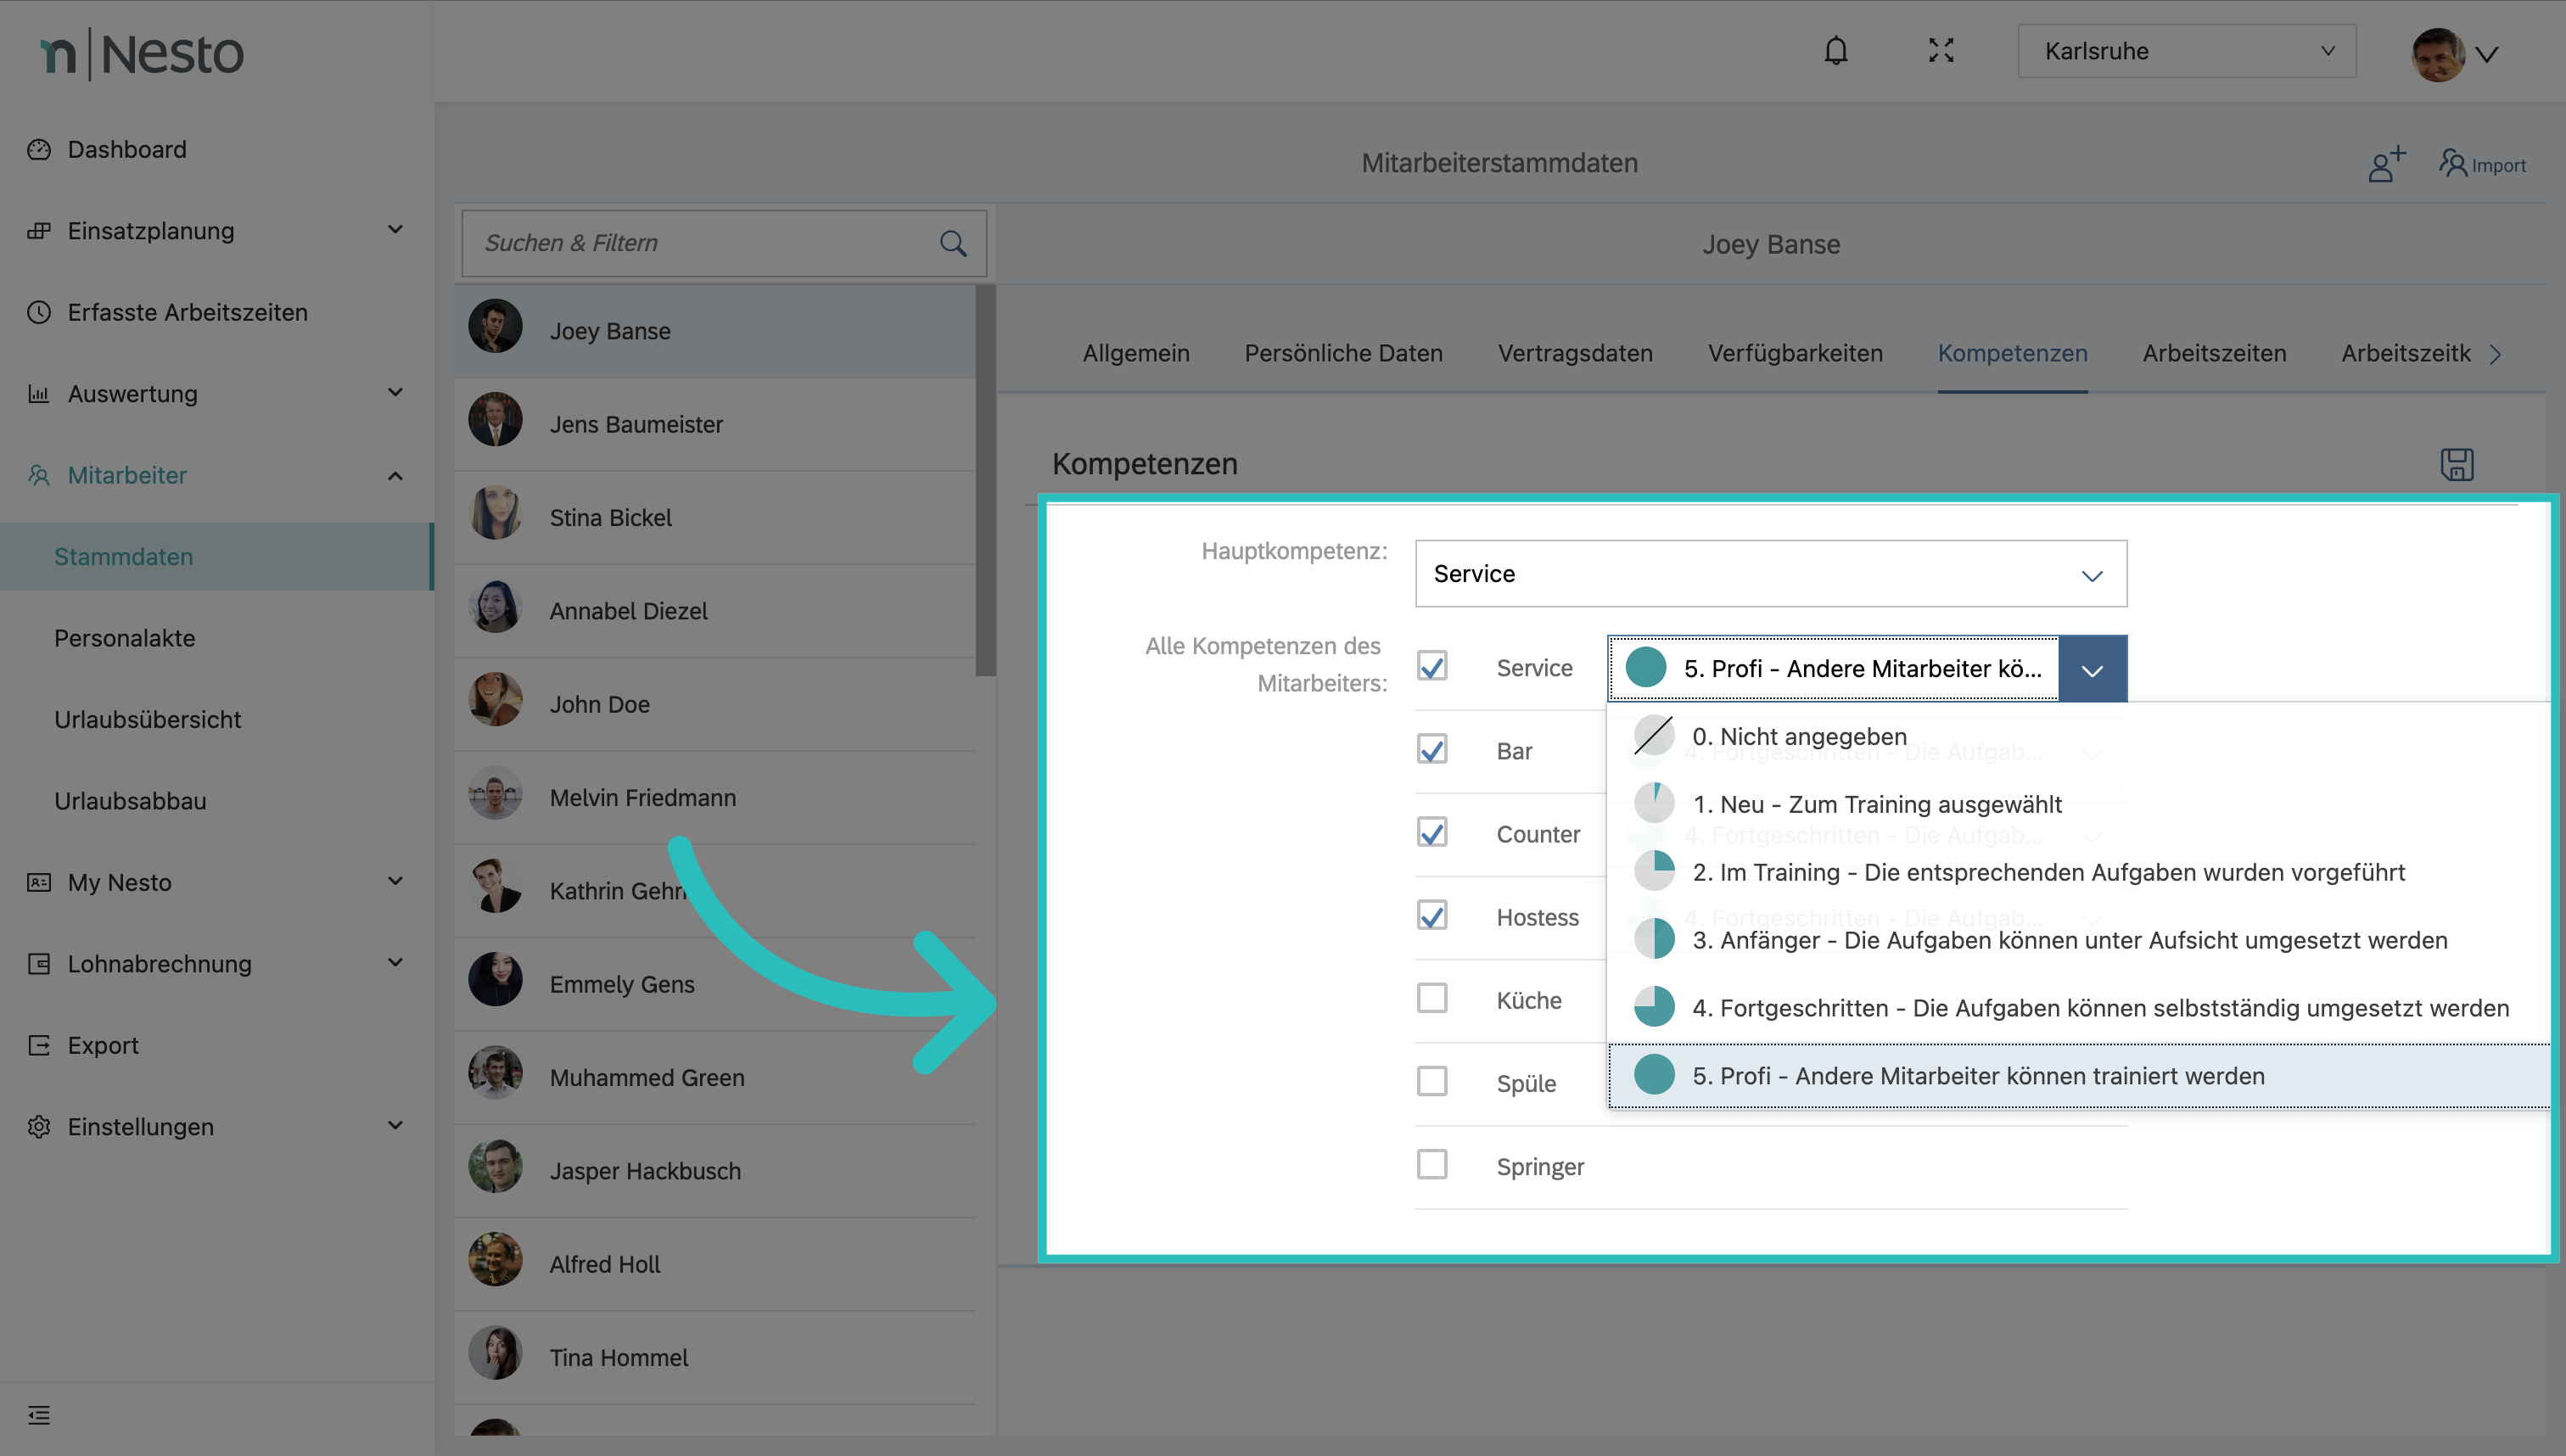The width and height of the screenshot is (2566, 1456).
Task: Open the Personalakte sidebar link
Action: [125, 638]
